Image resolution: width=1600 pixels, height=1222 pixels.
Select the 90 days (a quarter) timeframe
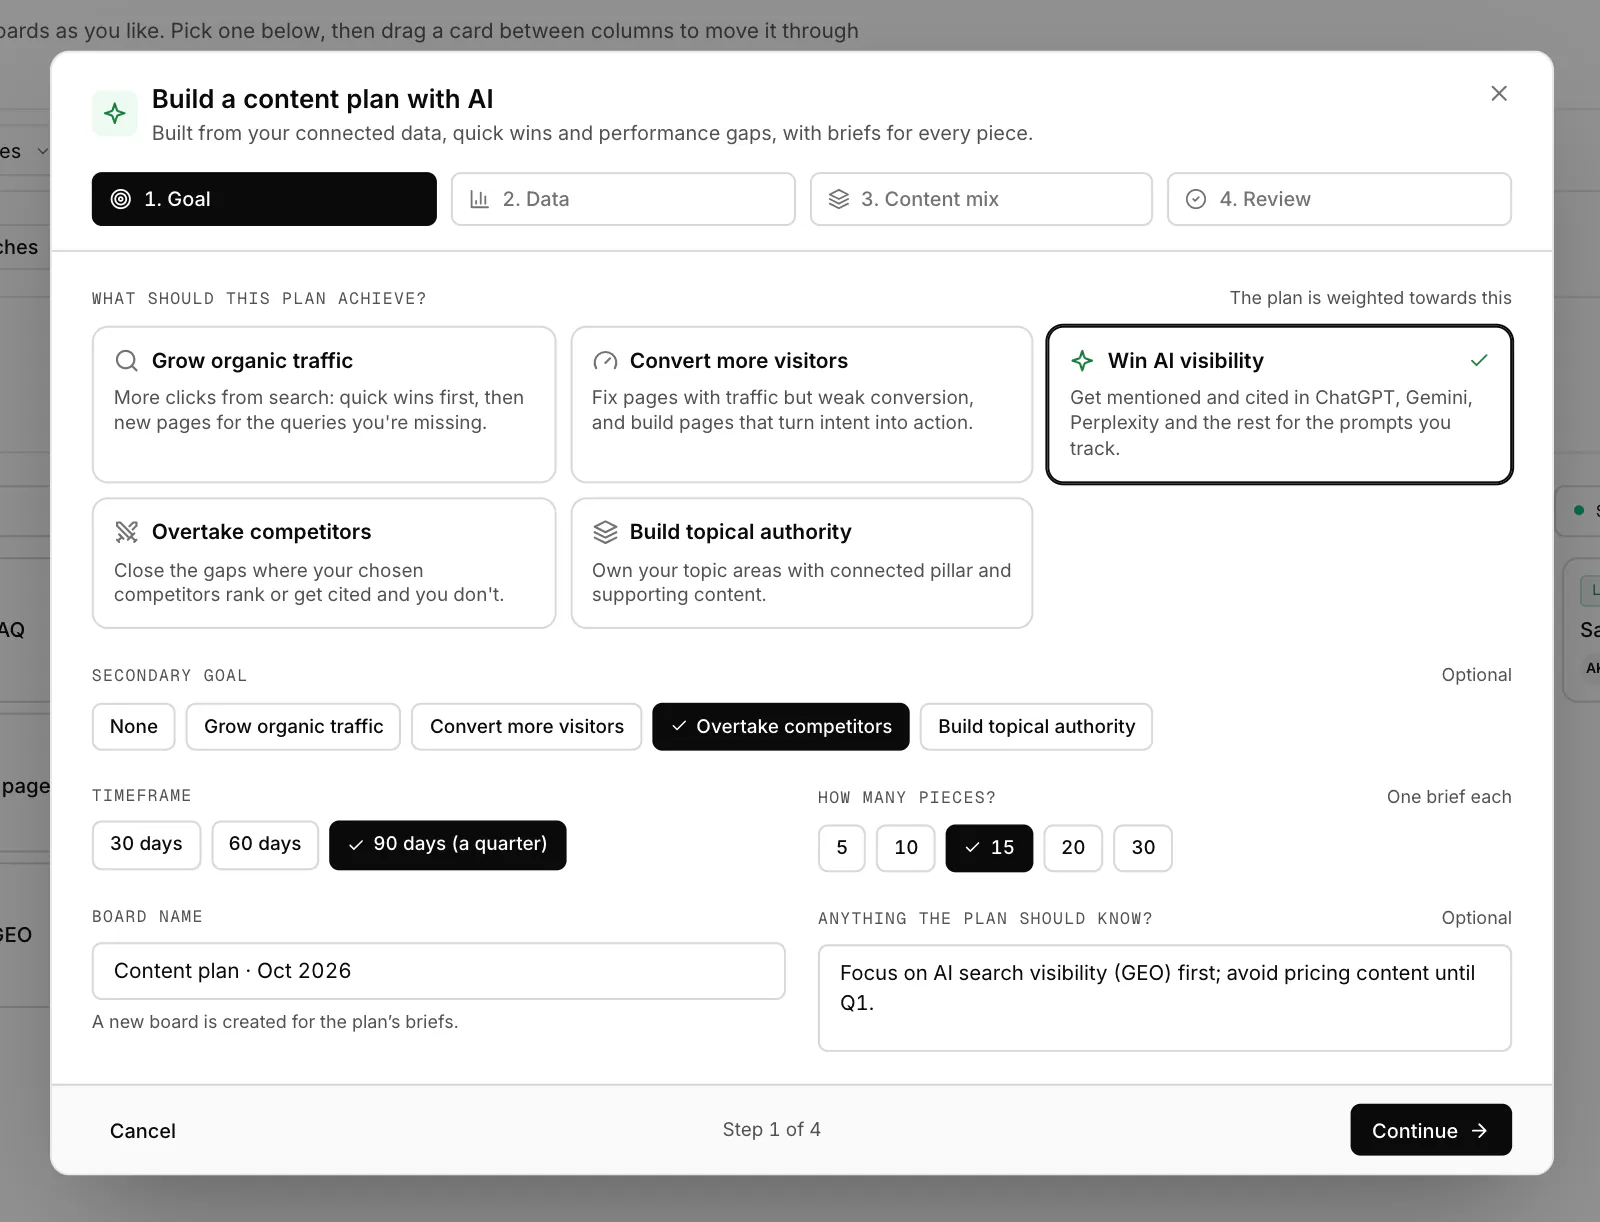(x=448, y=845)
